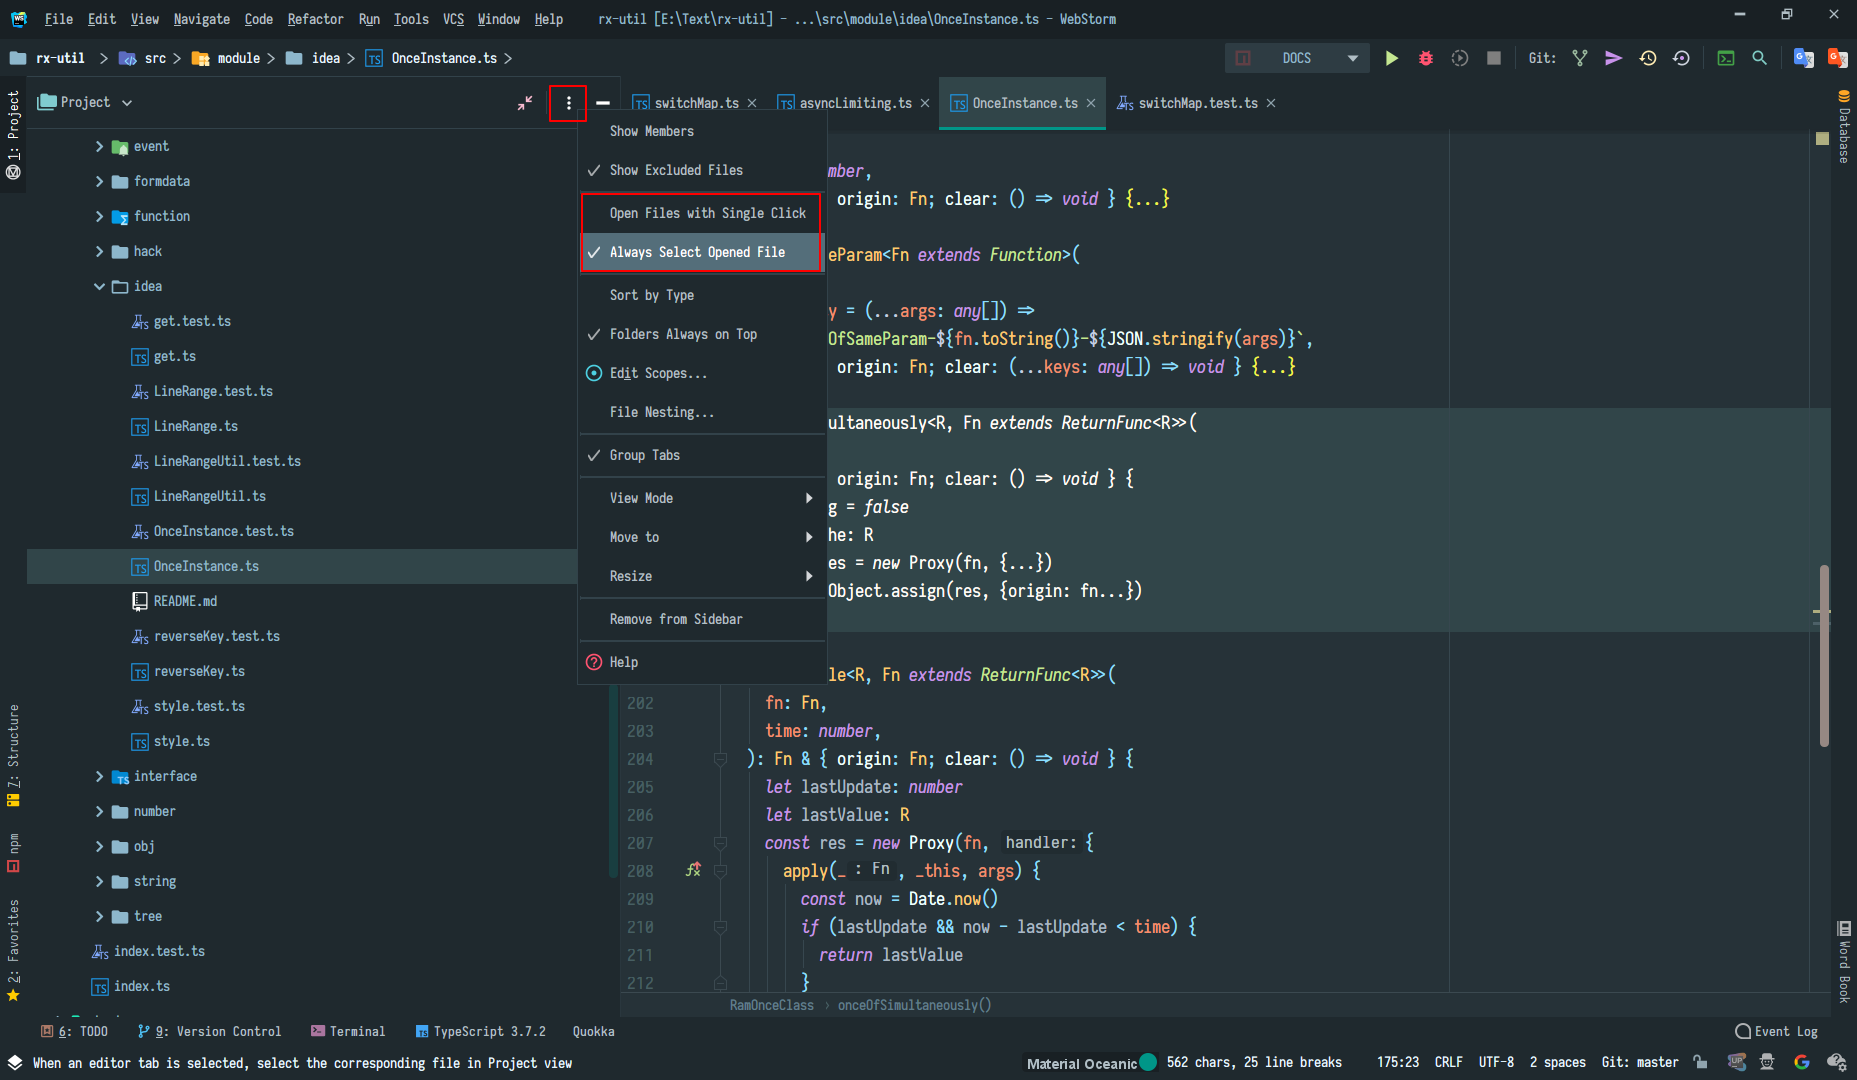Open Search Everywhere magnifier icon

pos(1759,58)
